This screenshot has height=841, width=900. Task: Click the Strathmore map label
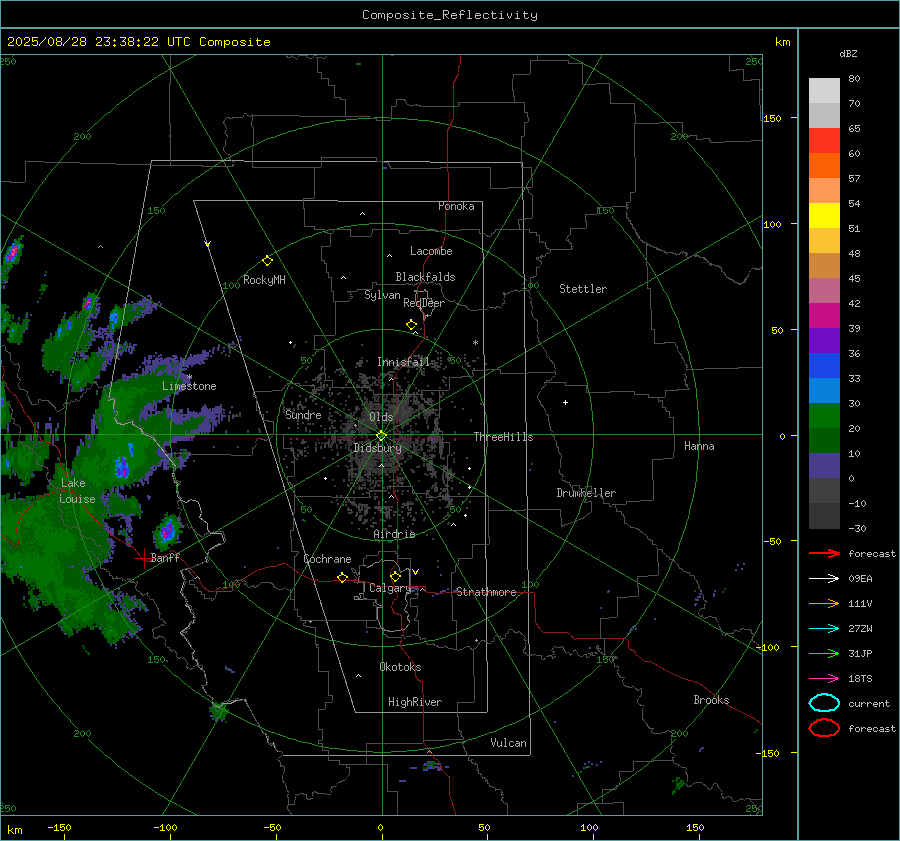[486, 592]
